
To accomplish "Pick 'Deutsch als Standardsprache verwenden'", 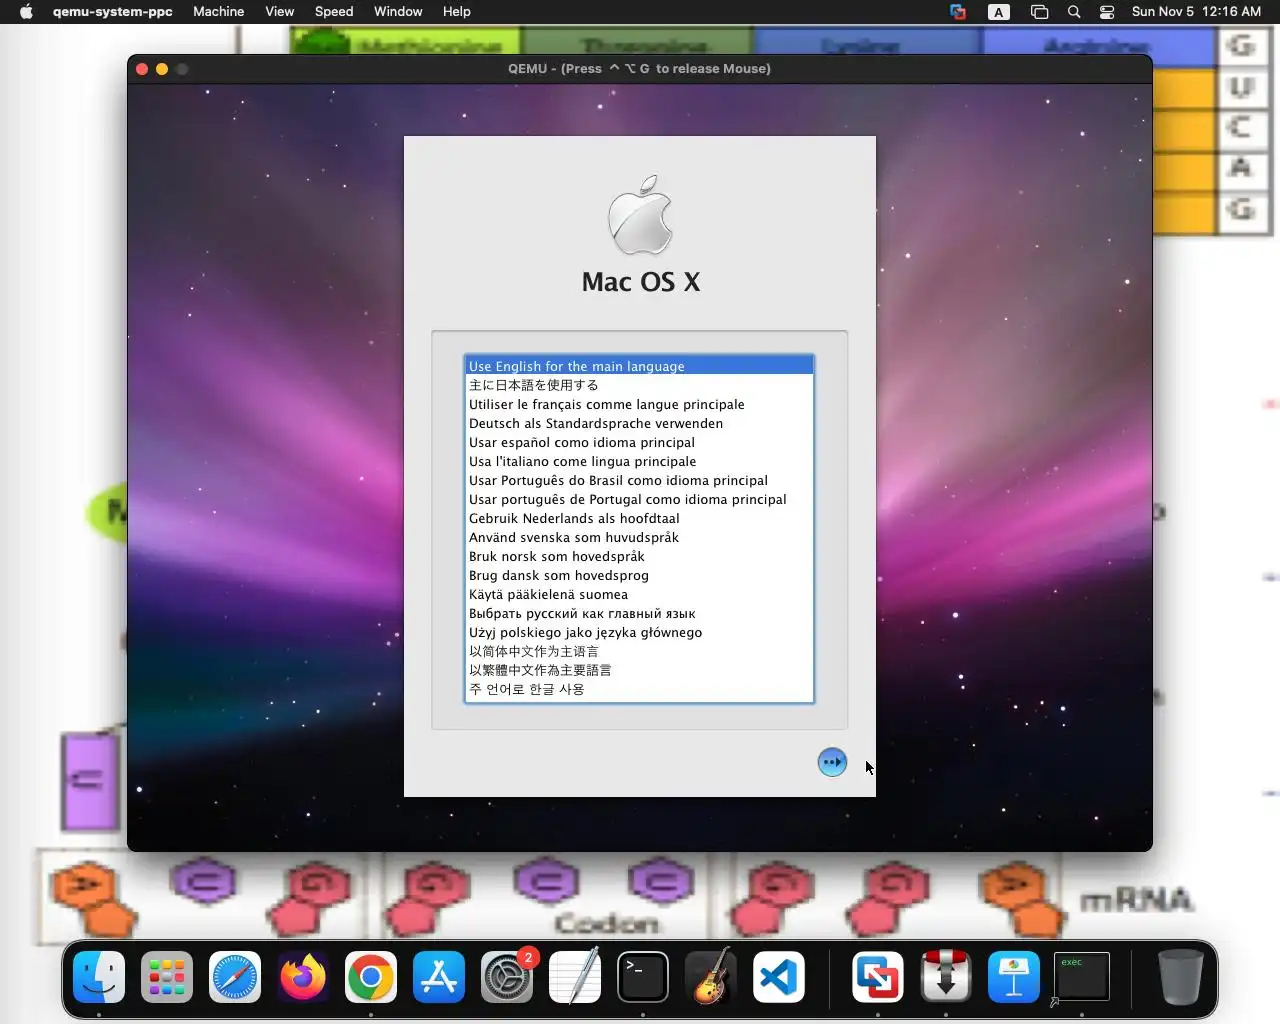I will (639, 423).
